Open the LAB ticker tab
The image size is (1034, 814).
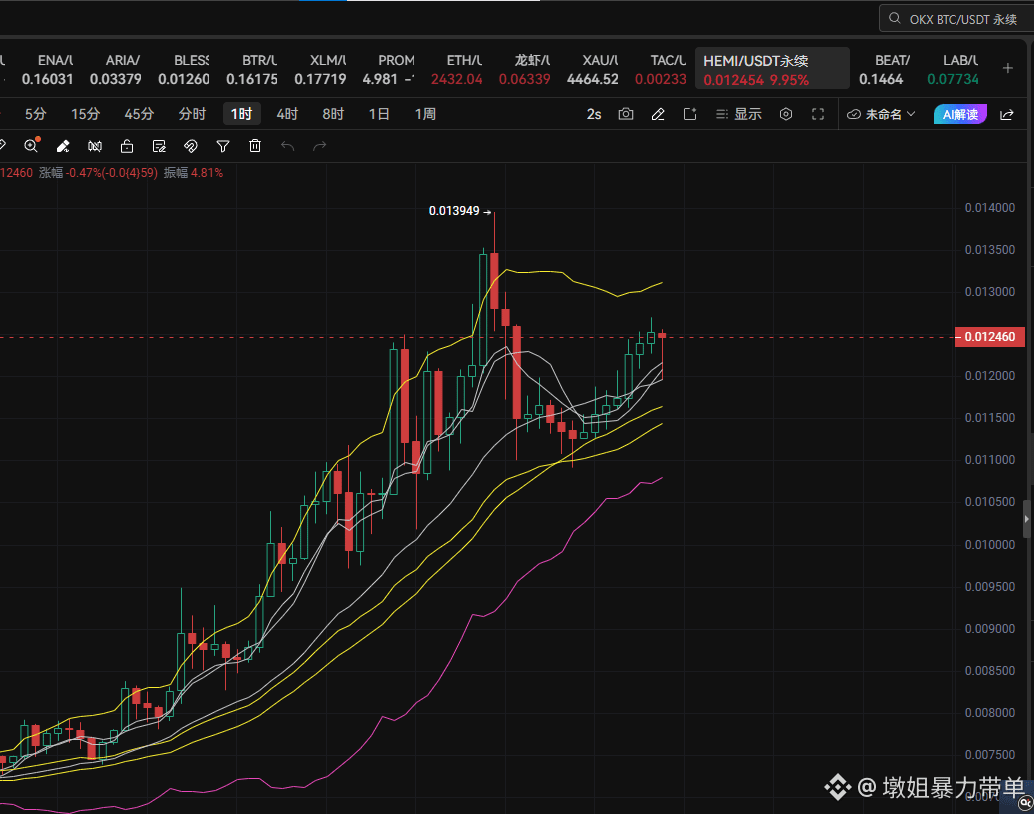pyautogui.click(x=953, y=69)
